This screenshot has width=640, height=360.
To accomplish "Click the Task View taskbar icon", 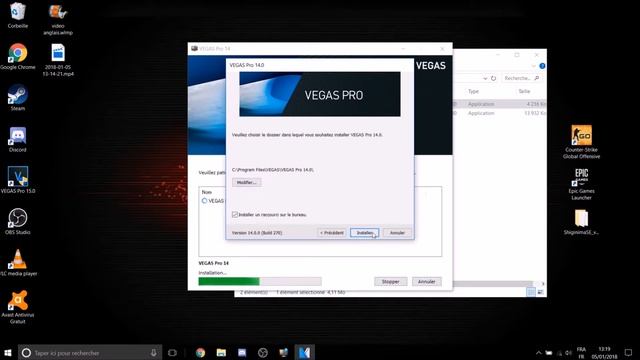I will (x=172, y=353).
